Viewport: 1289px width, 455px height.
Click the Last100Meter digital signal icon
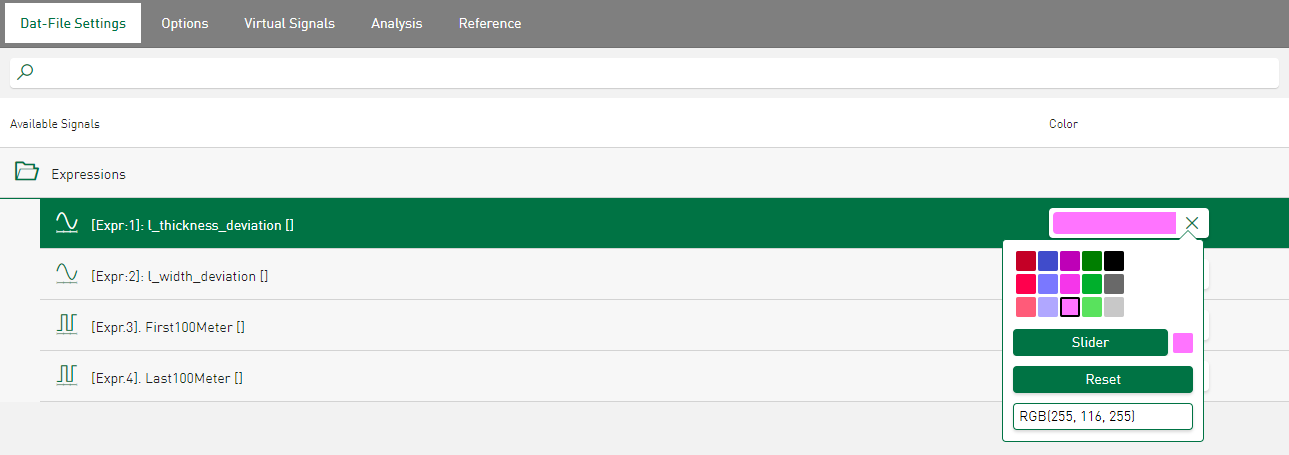(67, 377)
